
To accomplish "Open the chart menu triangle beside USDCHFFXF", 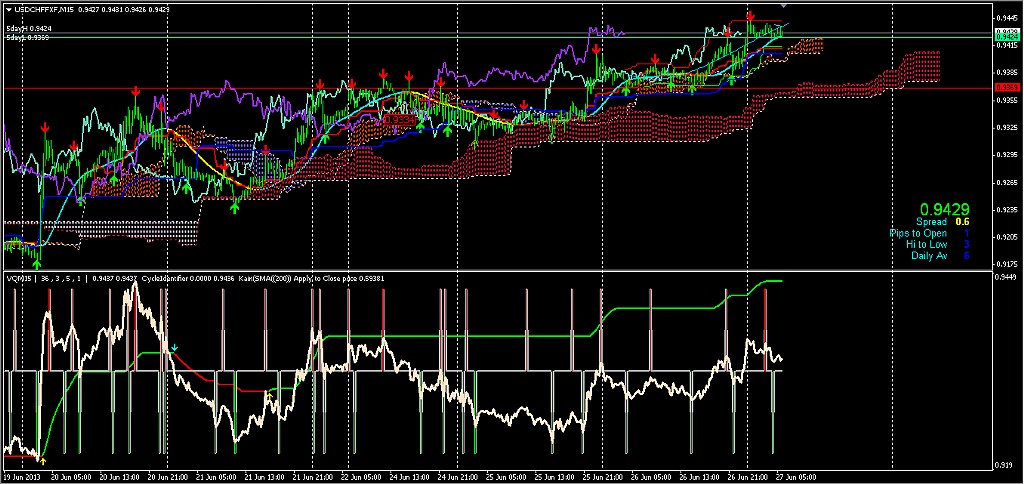I will coord(9,10).
